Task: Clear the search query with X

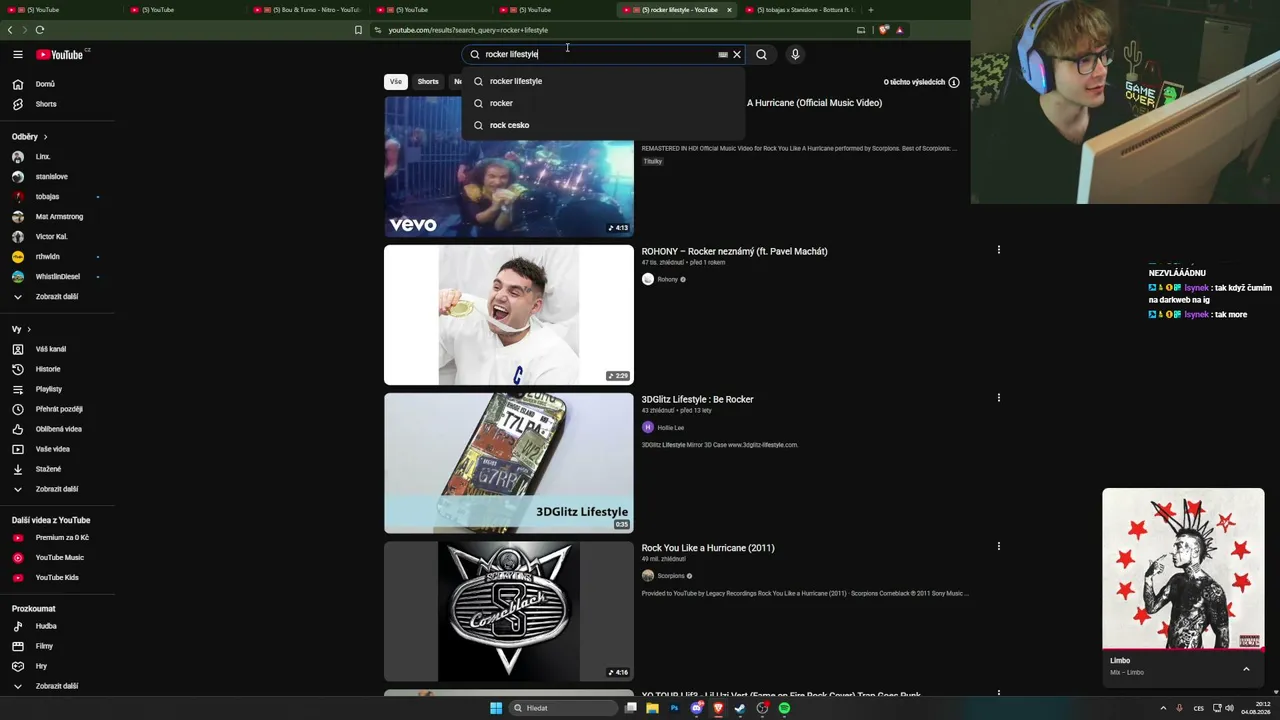Action: [x=737, y=55]
